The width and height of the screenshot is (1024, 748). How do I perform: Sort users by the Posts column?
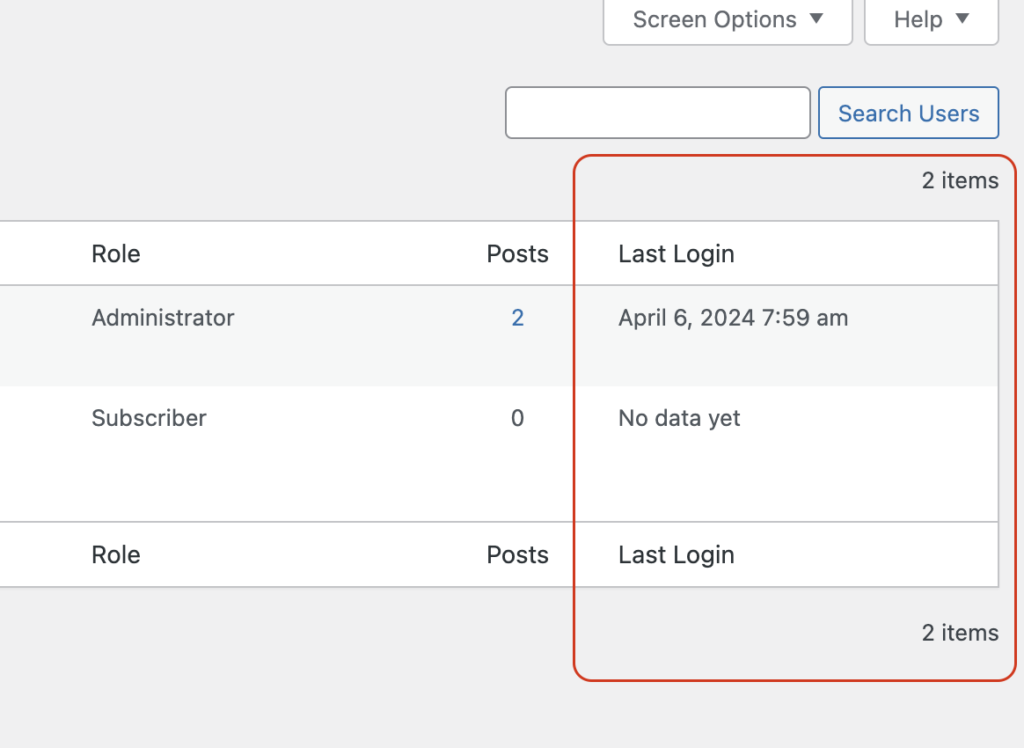pyautogui.click(x=517, y=253)
